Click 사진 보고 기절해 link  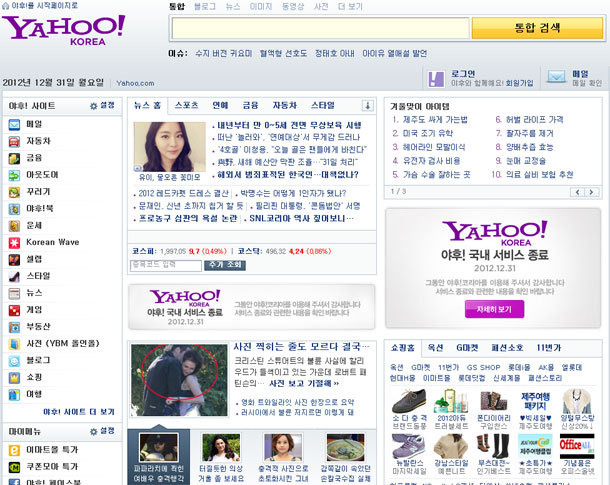click(x=304, y=383)
